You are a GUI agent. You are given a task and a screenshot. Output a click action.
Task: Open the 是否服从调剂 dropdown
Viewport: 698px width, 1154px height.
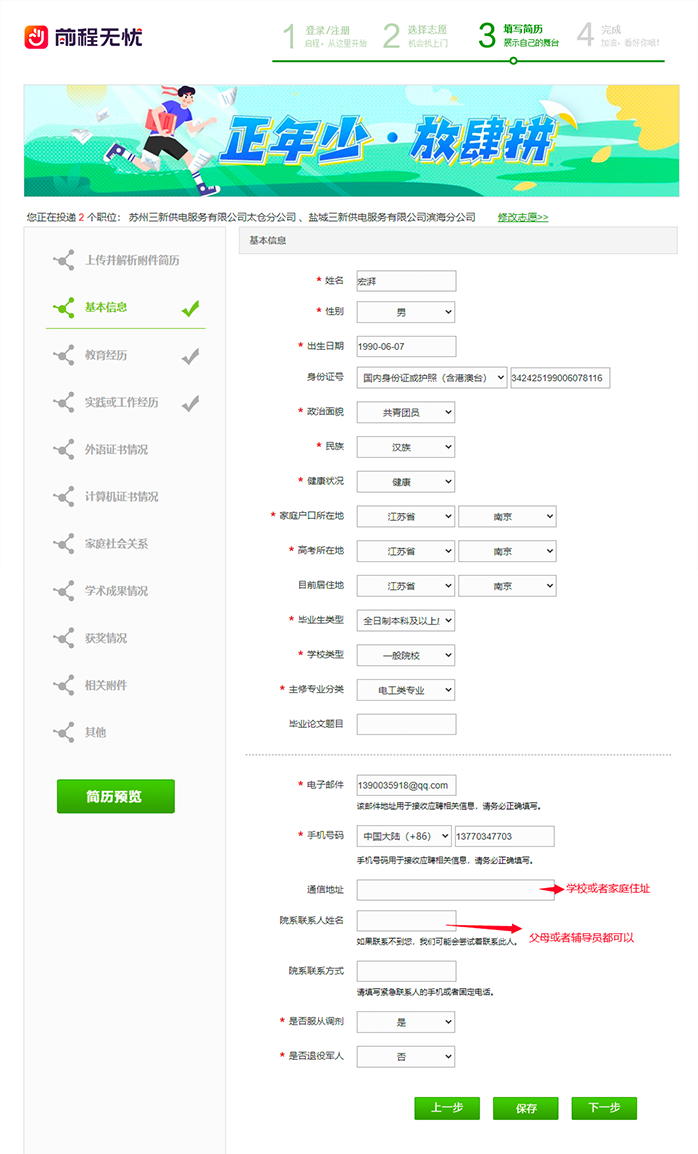405,1022
